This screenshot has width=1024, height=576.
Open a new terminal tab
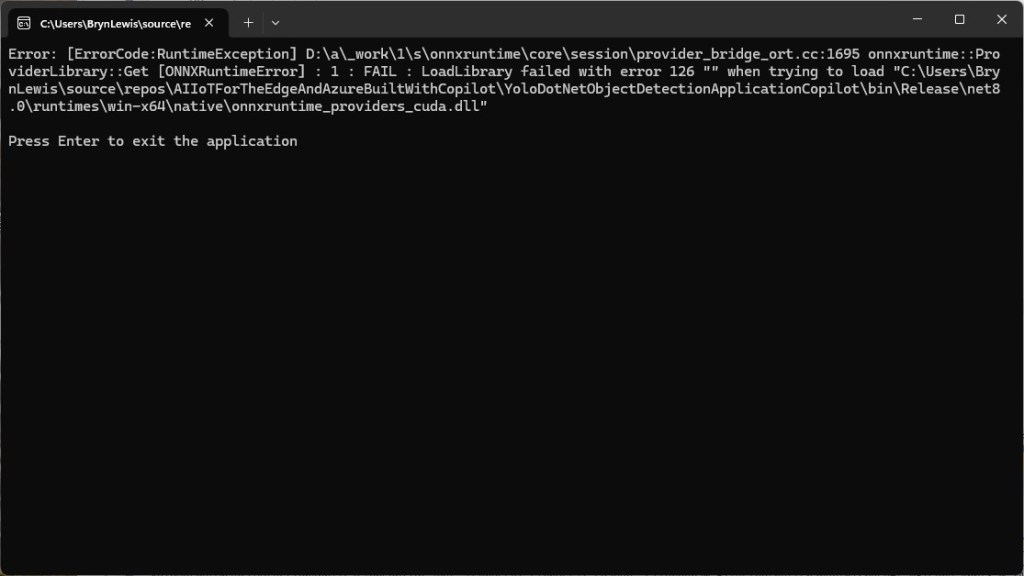pyautogui.click(x=248, y=22)
